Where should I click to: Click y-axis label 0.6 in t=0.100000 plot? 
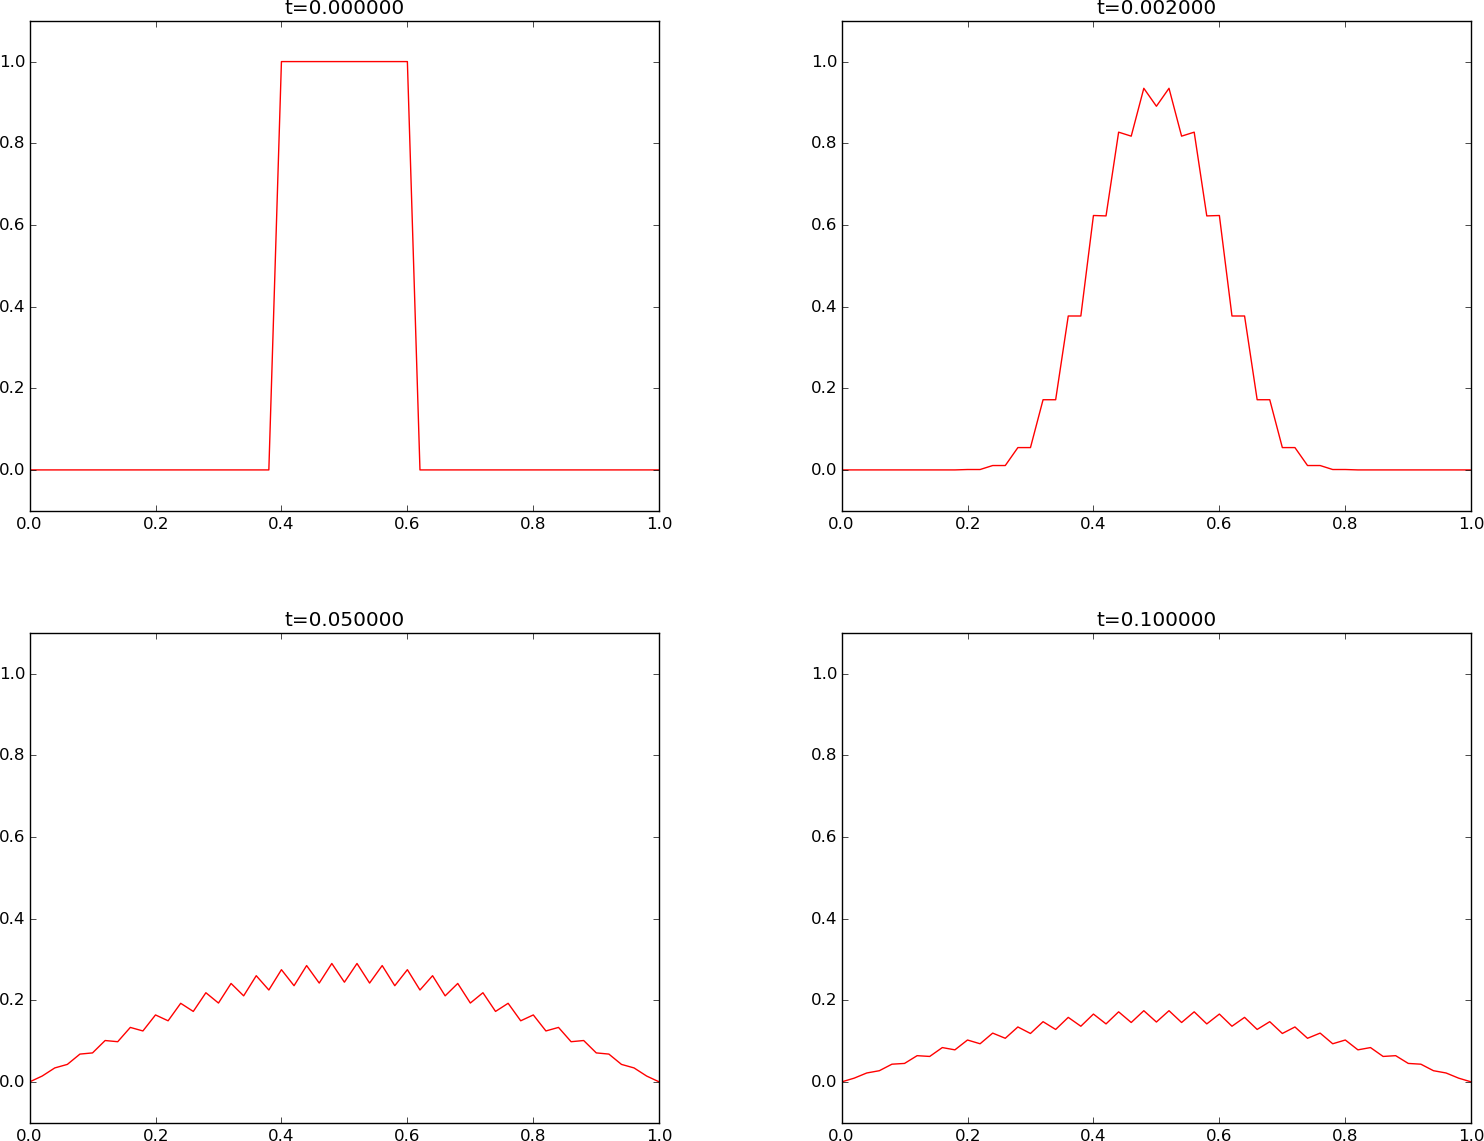tap(825, 837)
